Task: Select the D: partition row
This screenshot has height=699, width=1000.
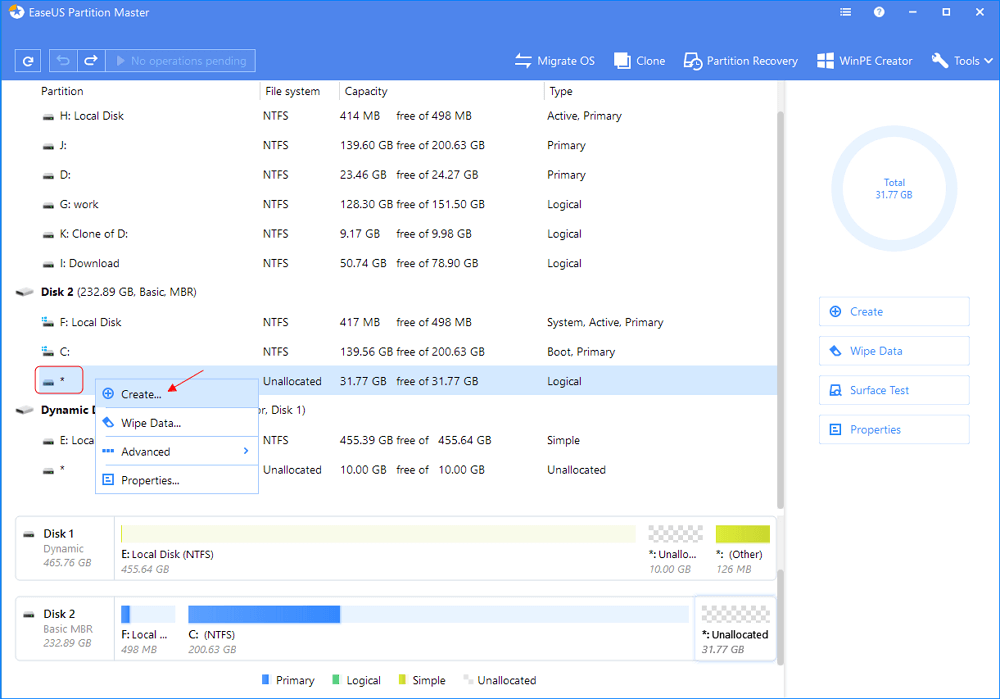Action: point(389,175)
